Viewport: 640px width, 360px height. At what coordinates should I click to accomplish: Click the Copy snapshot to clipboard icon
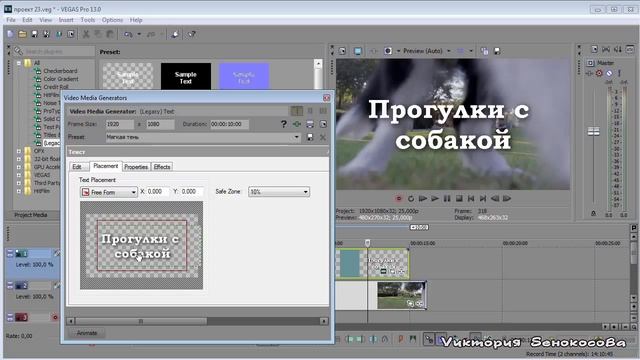click(484, 51)
